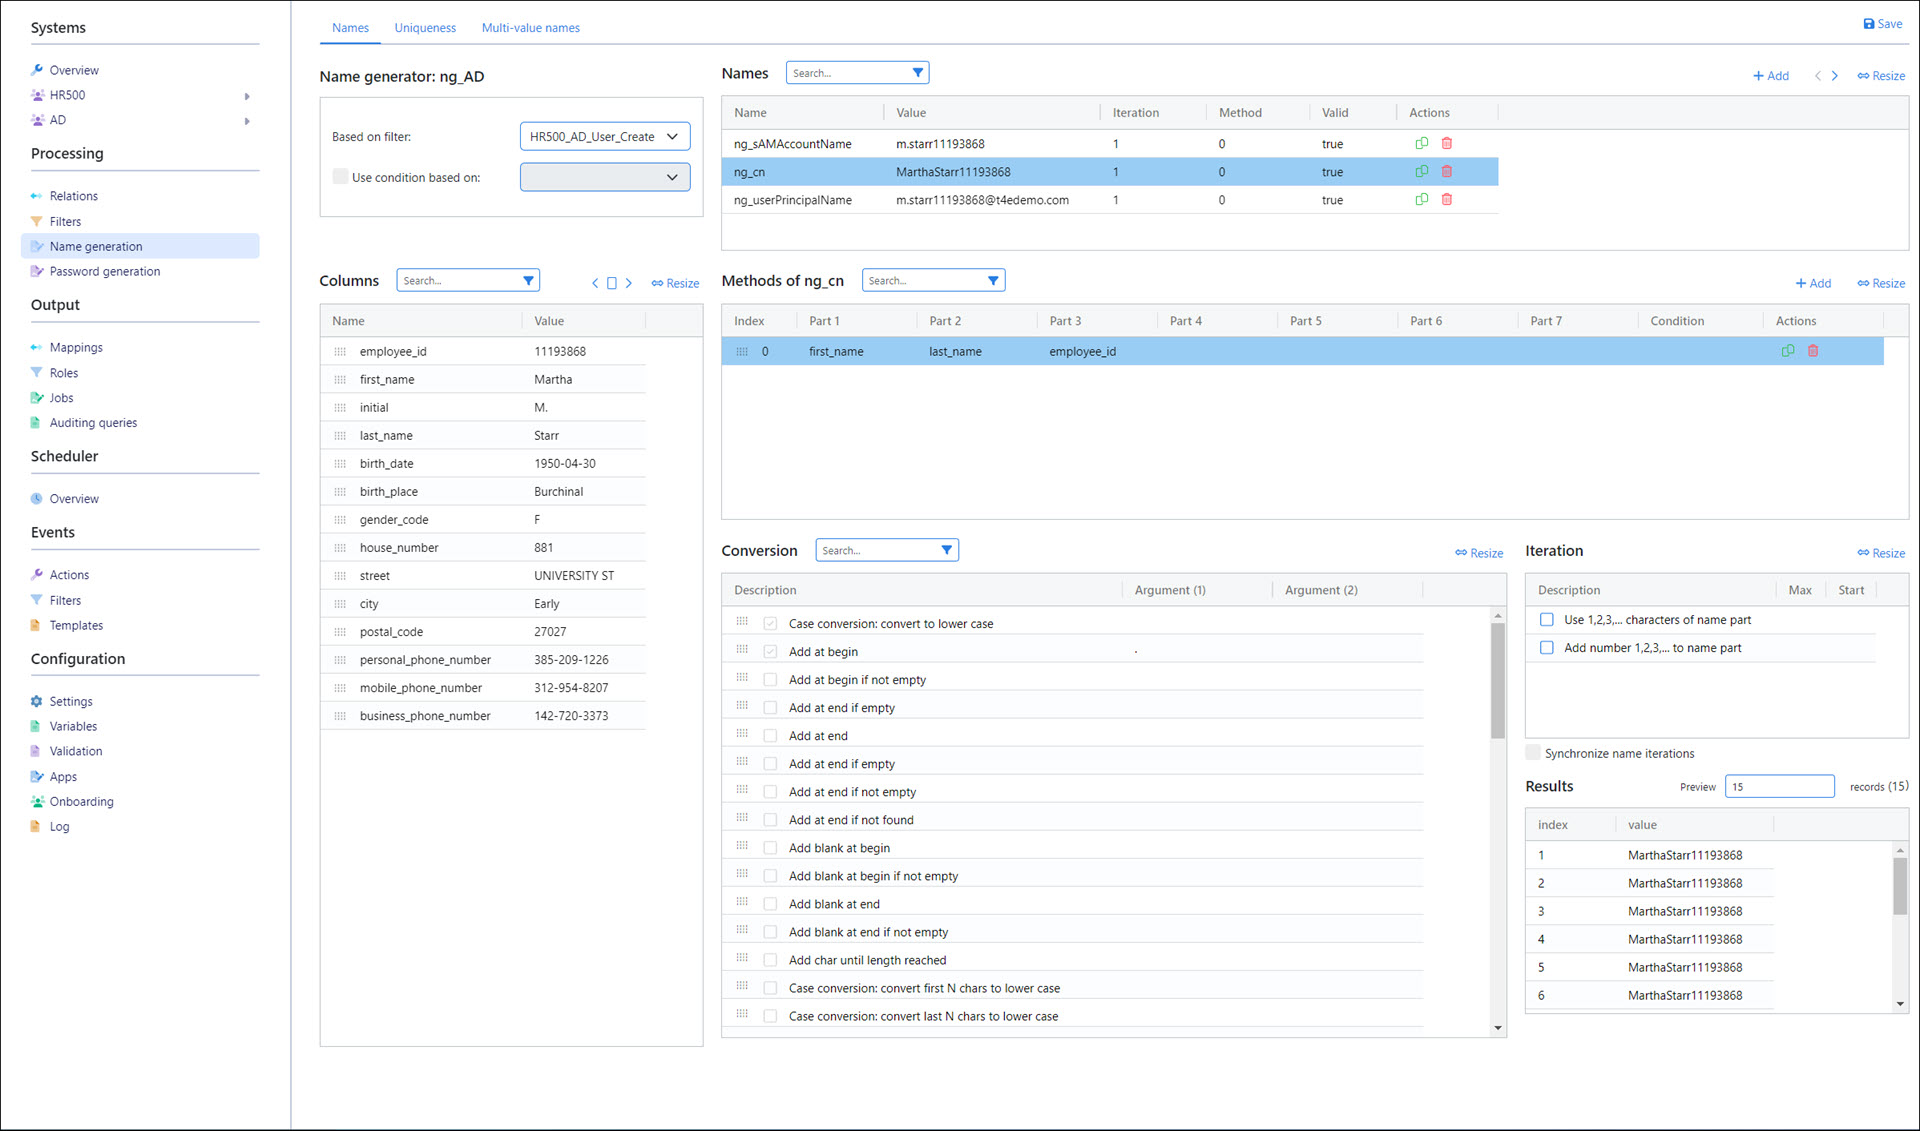Viewport: 1920px width, 1131px height.
Task: Enable 'Use condition based on' checkbox
Action: click(340, 177)
